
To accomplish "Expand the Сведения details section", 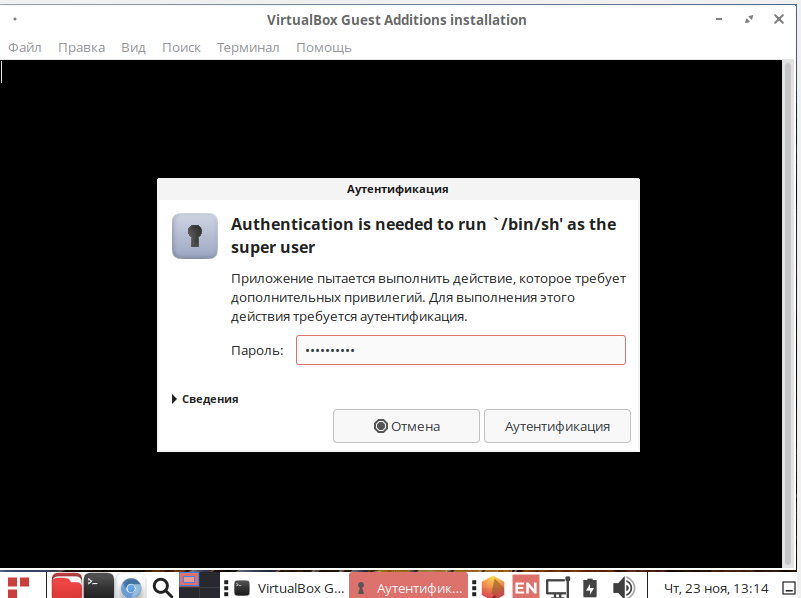I will 205,399.
